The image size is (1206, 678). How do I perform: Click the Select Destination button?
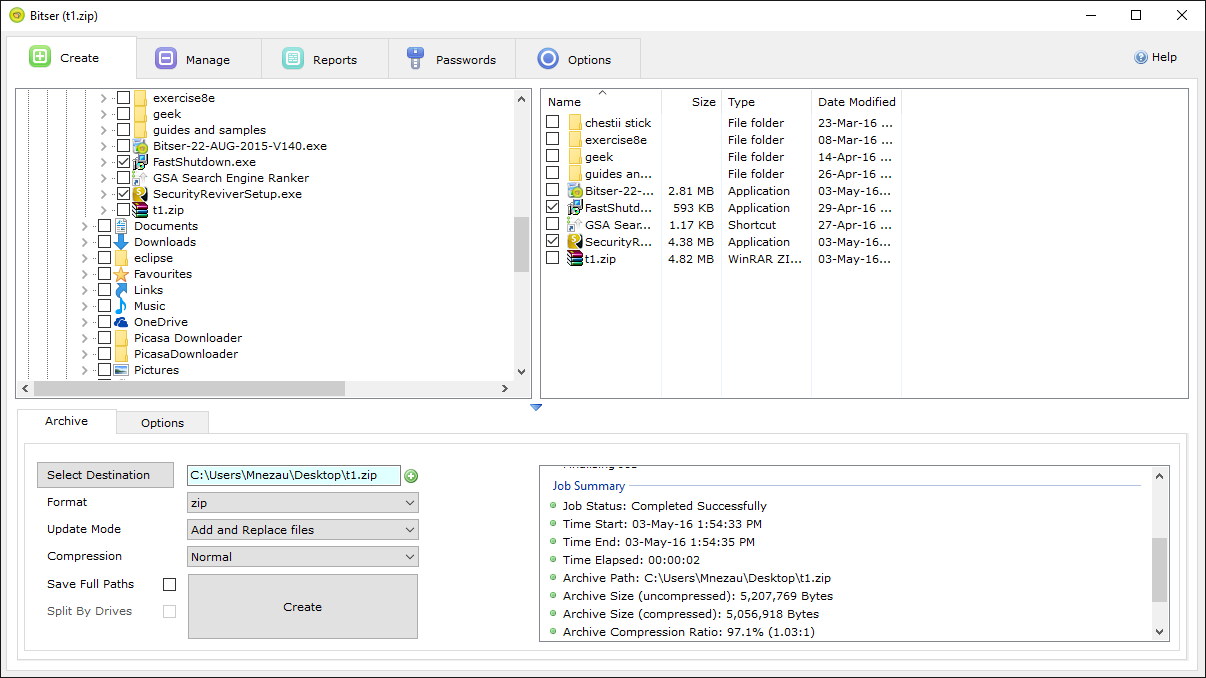point(105,474)
